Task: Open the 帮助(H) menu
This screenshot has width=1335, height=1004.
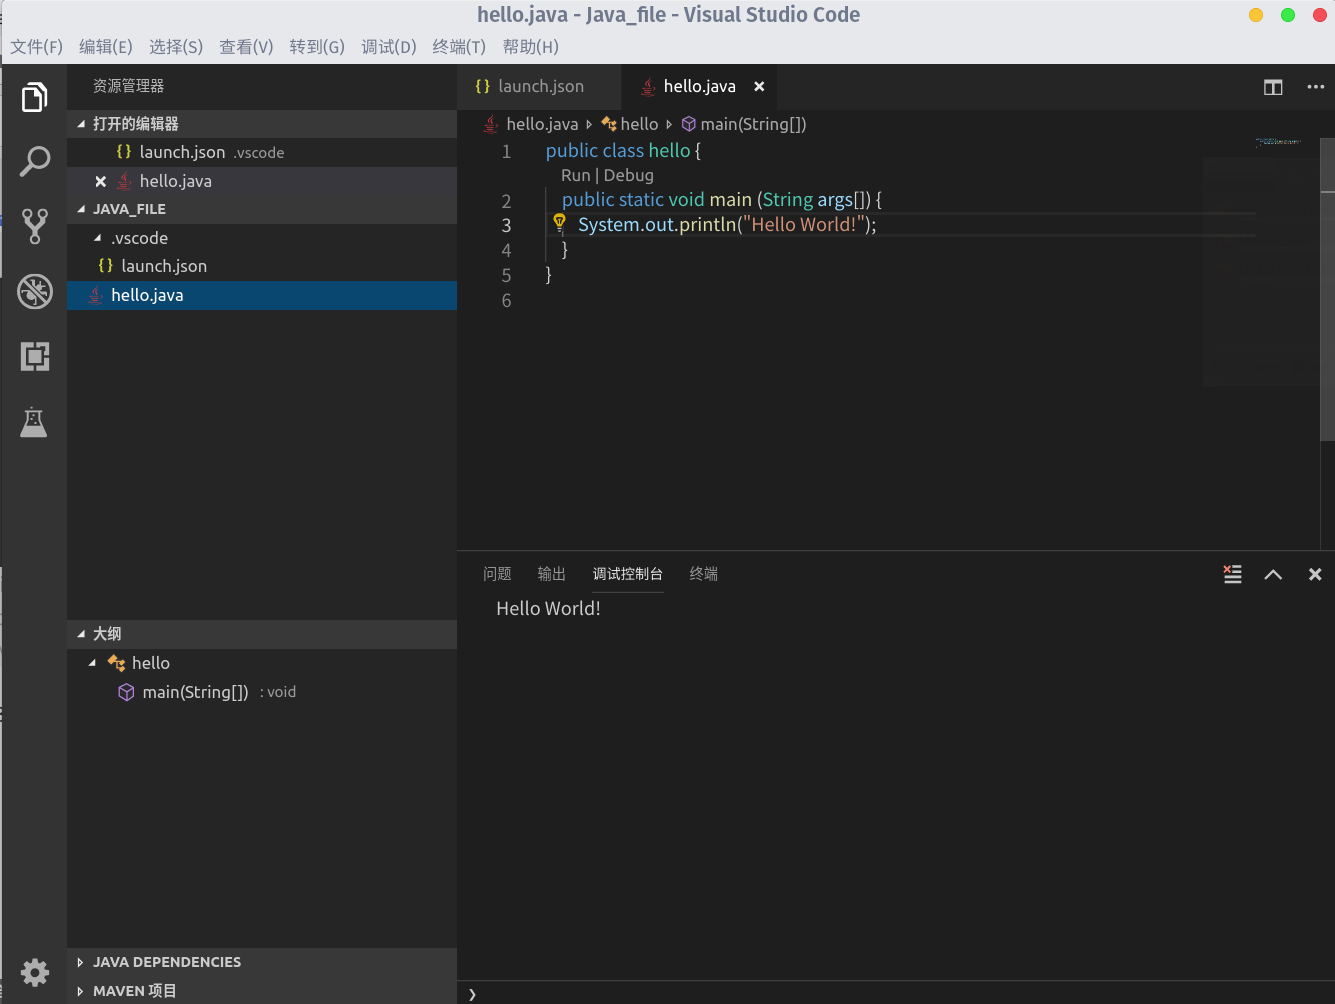Action: tap(531, 47)
